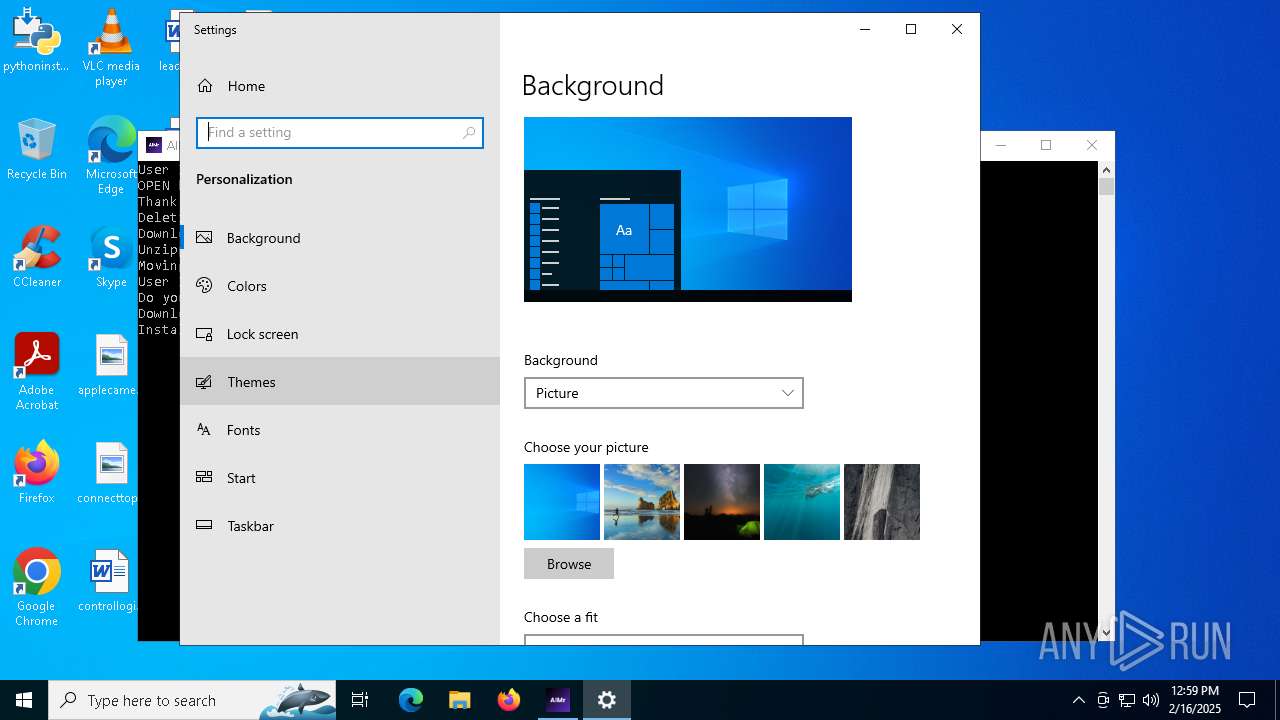Open the pythoninst desktop icon
This screenshot has height=720, width=1280.
tap(36, 40)
